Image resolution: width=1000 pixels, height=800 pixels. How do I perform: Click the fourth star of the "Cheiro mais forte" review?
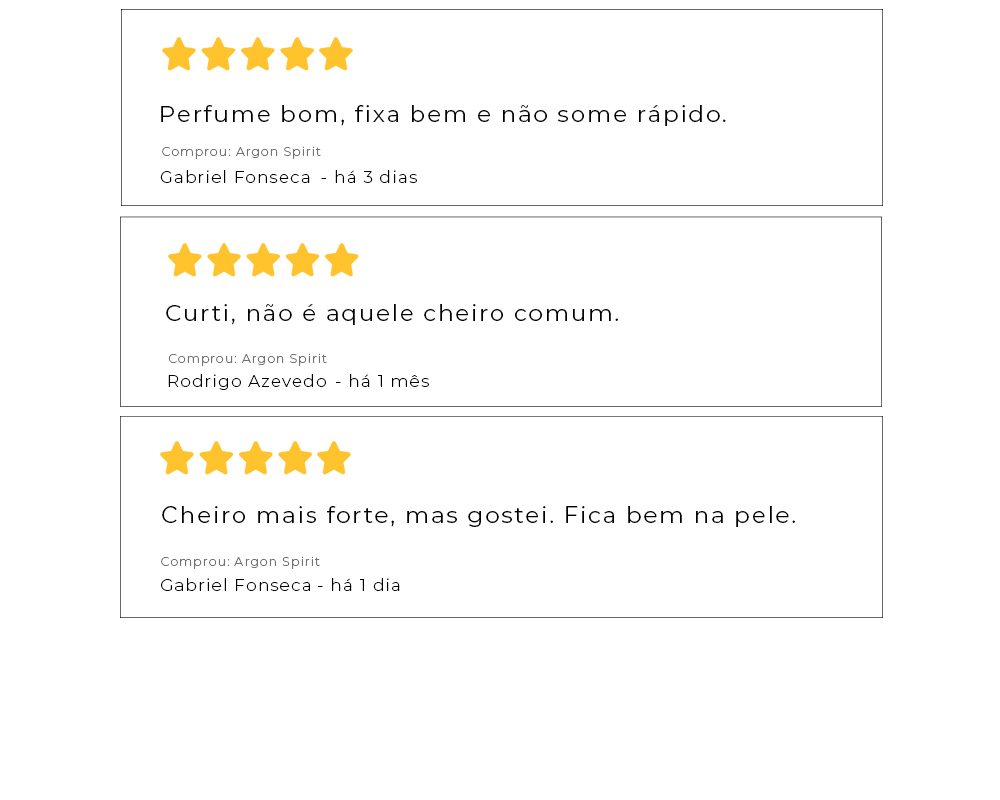point(295,459)
